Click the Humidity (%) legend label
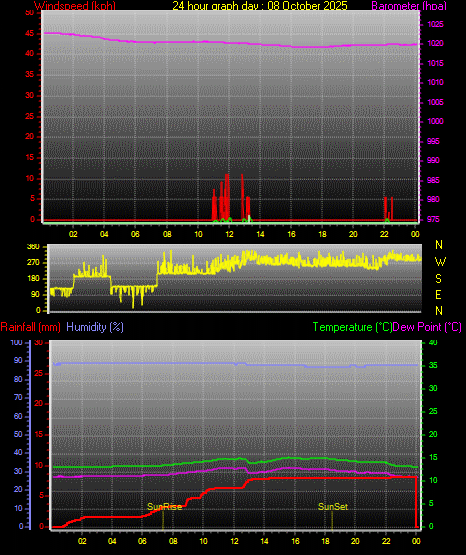The image size is (466, 555). click(x=95, y=327)
